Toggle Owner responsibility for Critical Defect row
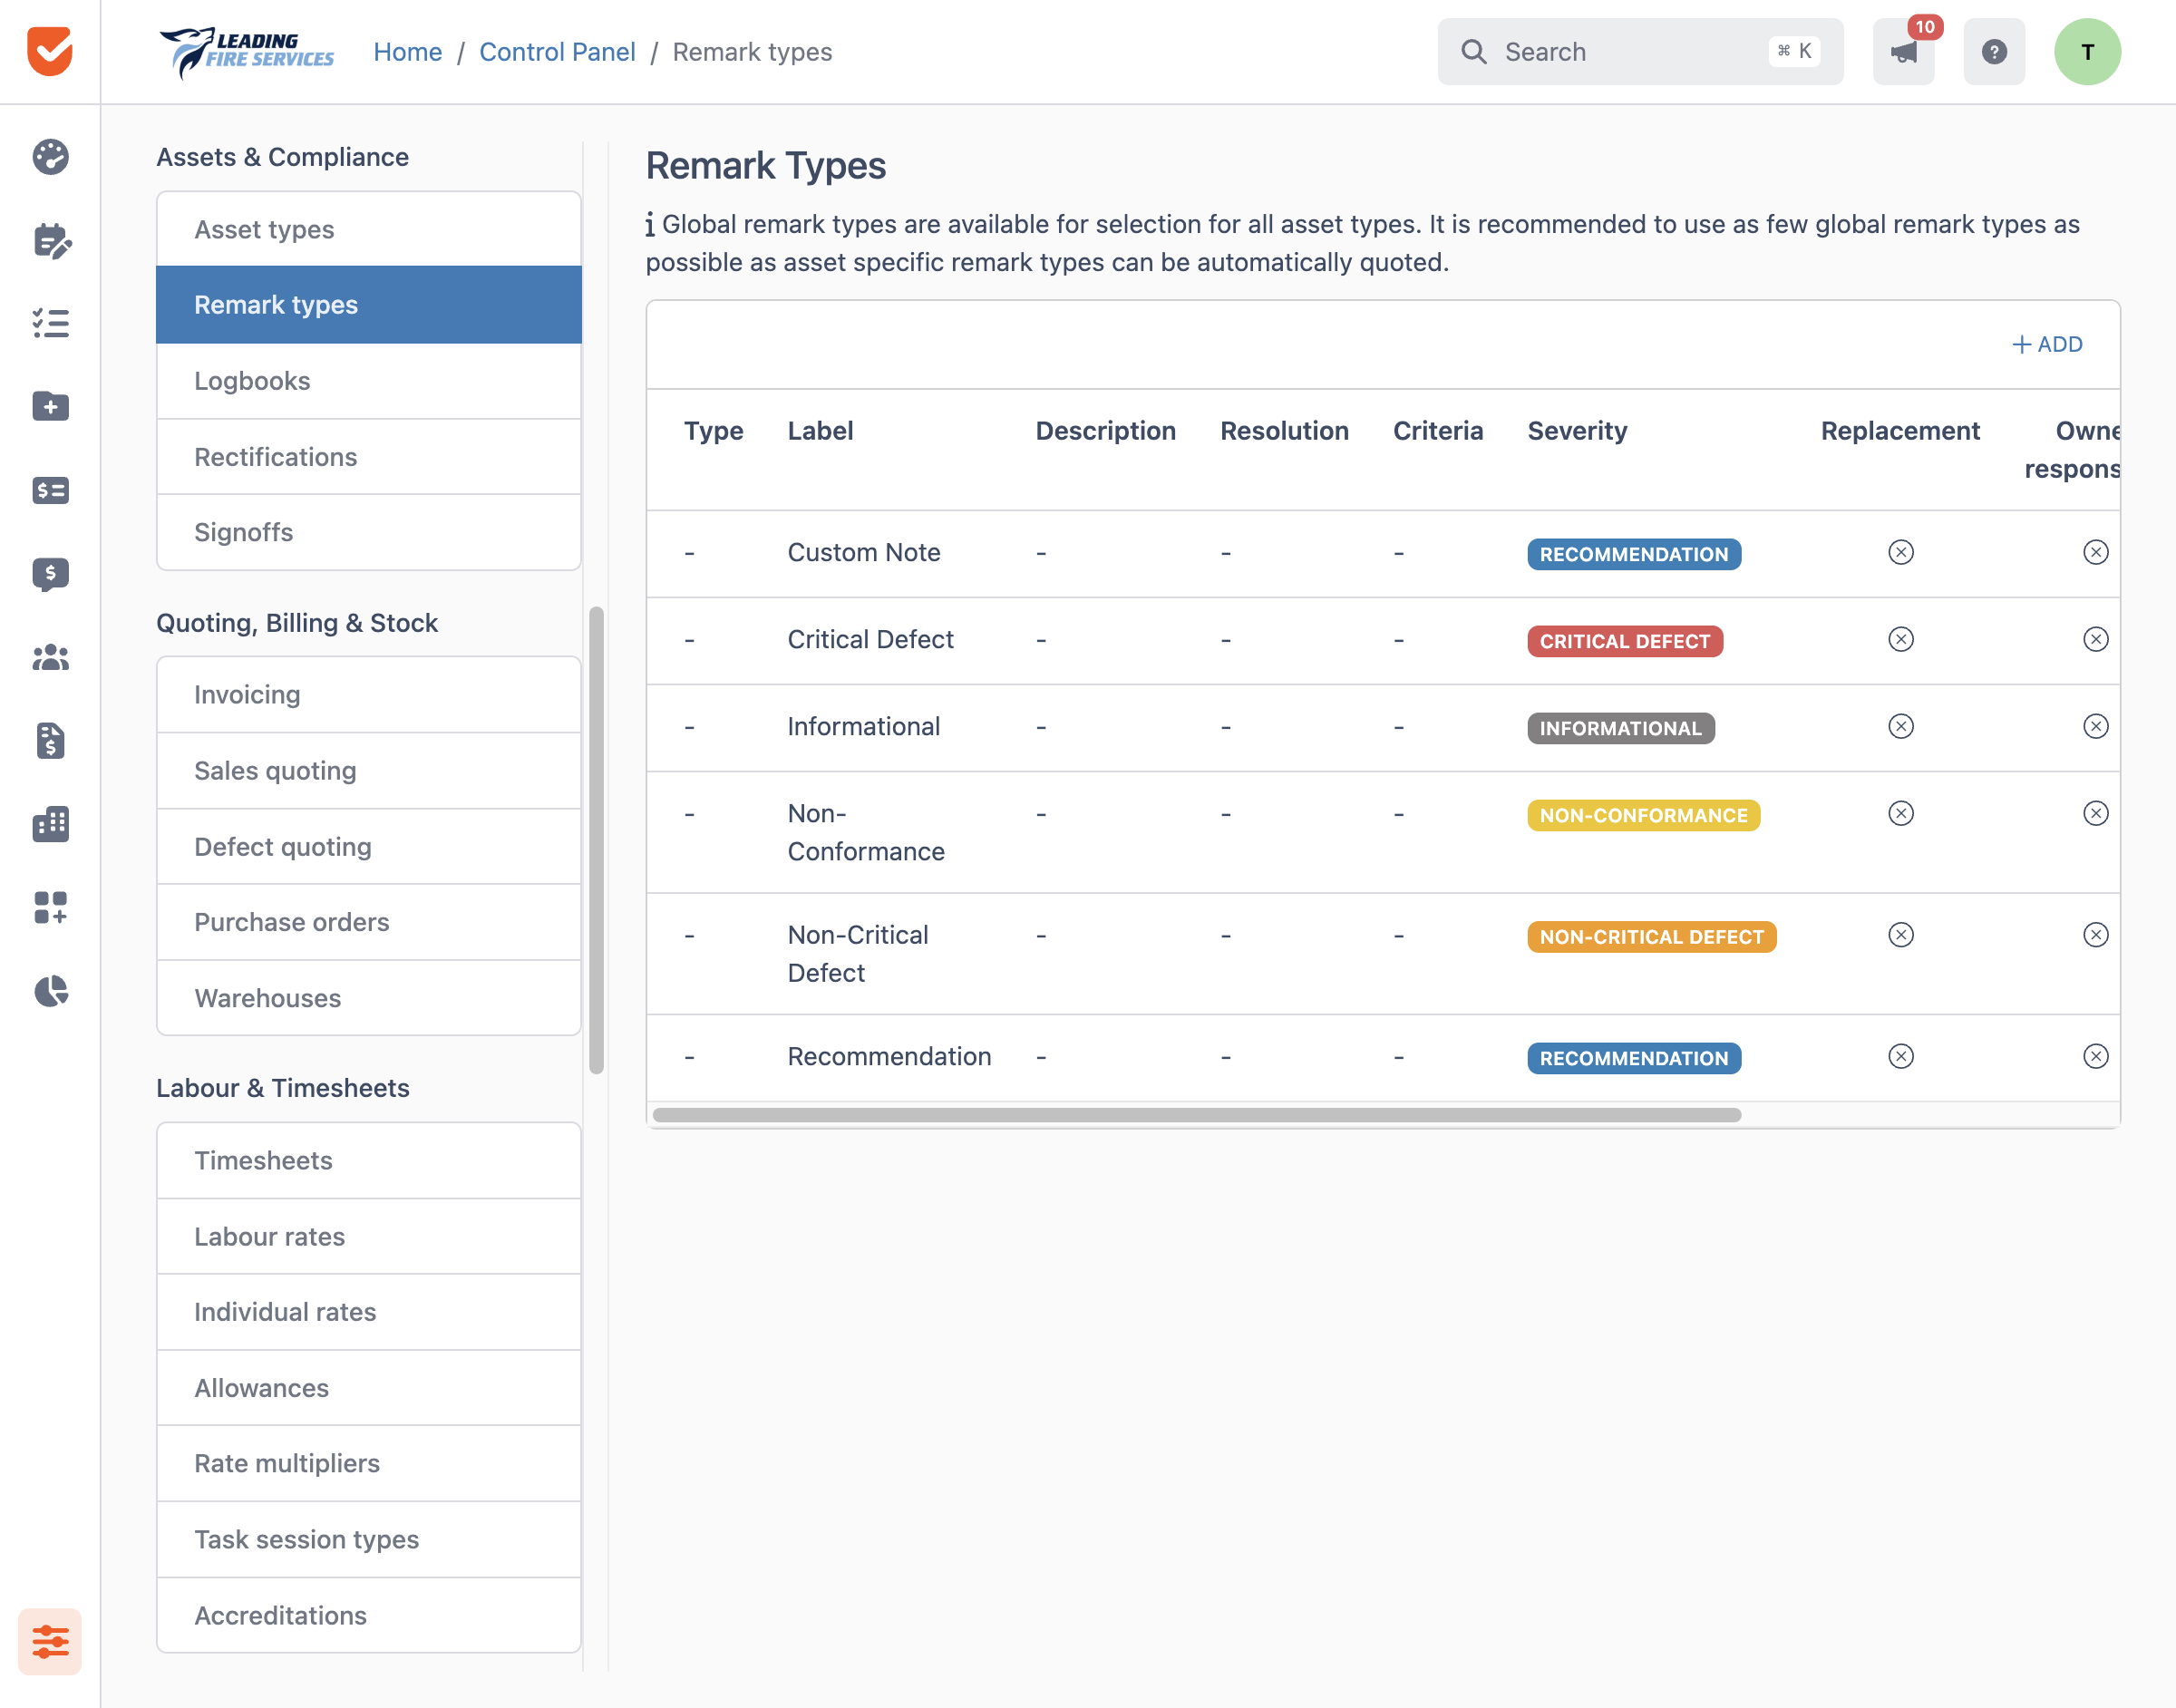The image size is (2176, 1708). point(2095,639)
